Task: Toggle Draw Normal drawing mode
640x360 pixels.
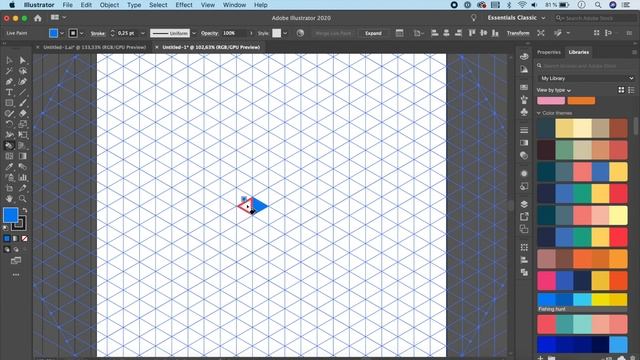Action: (x=7, y=249)
